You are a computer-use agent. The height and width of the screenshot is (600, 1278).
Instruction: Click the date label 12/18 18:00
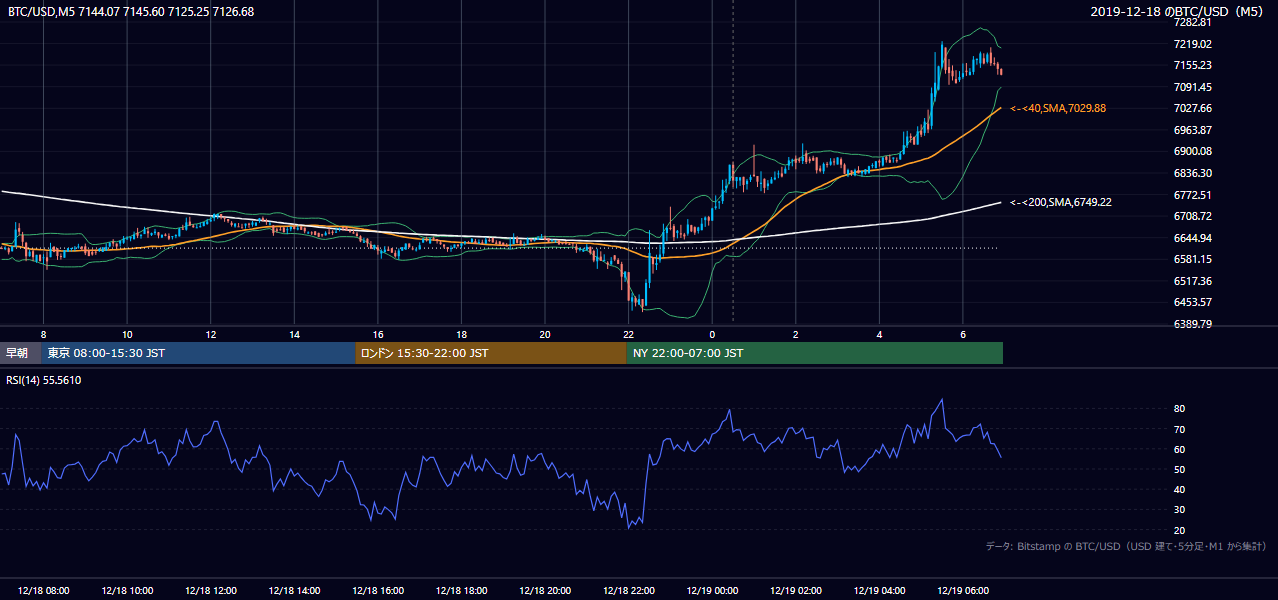click(461, 591)
